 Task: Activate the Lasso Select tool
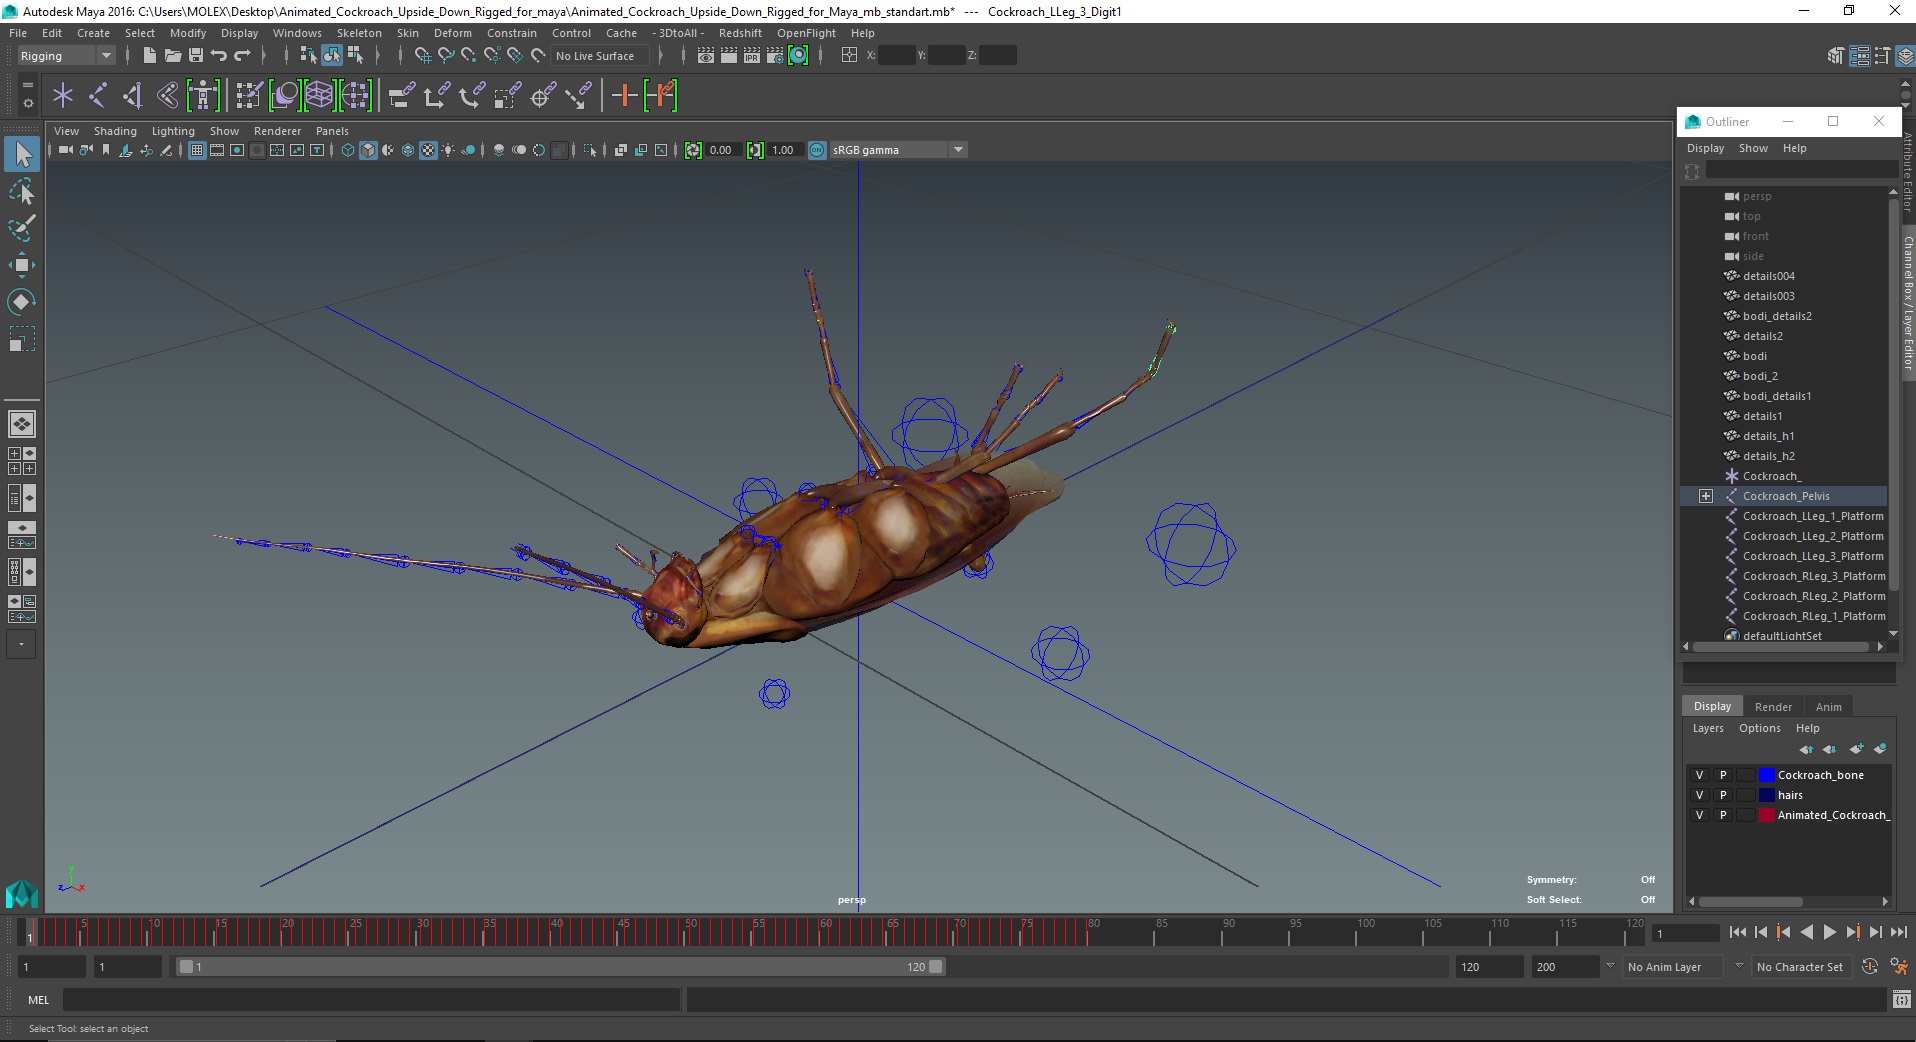click(x=22, y=191)
